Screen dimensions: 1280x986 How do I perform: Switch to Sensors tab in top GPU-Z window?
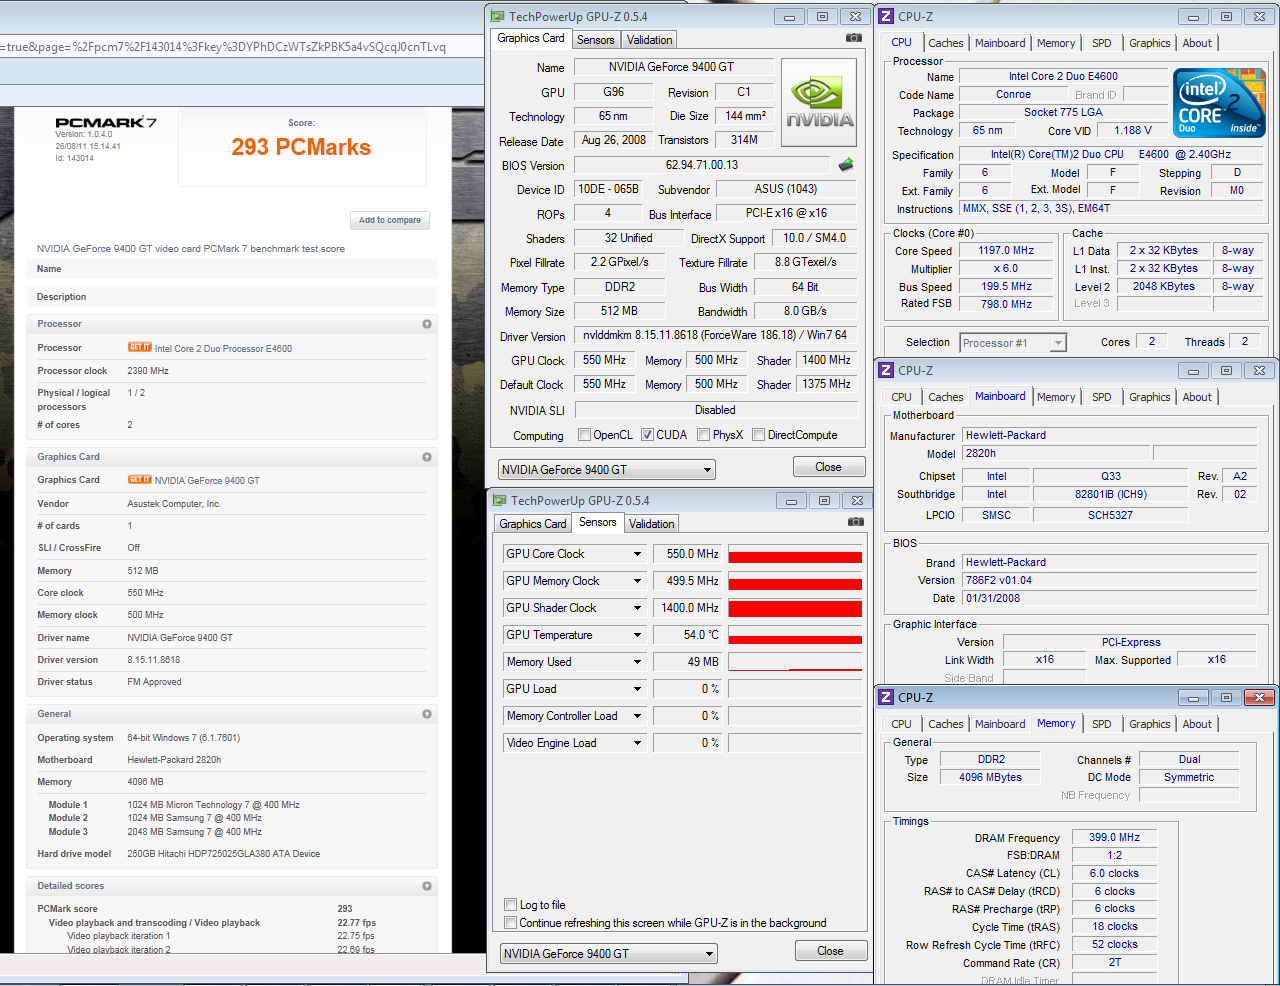coord(596,40)
